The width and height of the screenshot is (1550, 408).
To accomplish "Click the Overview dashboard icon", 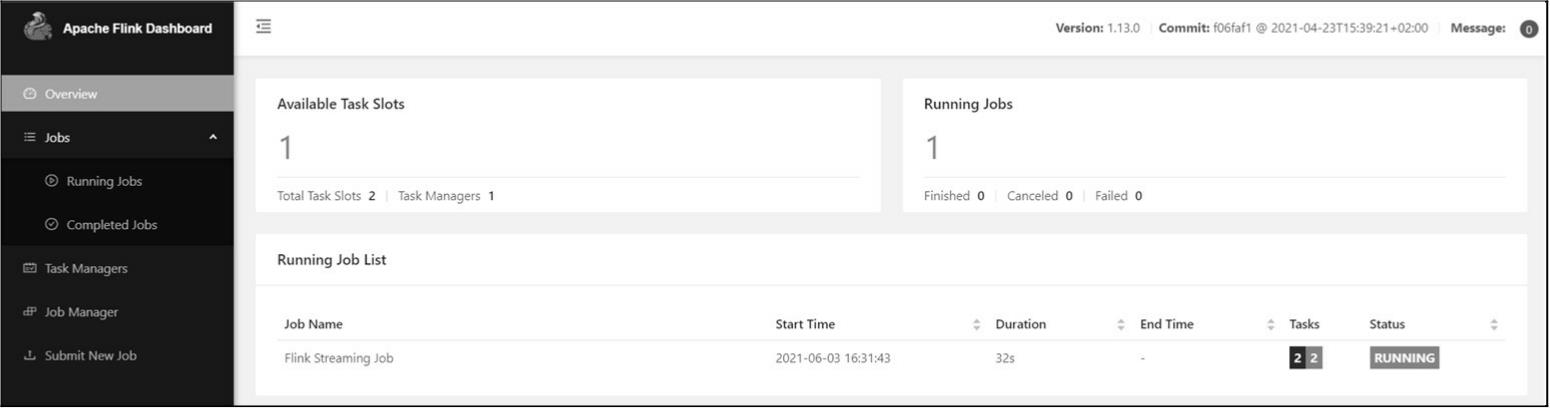I will (x=29, y=94).
